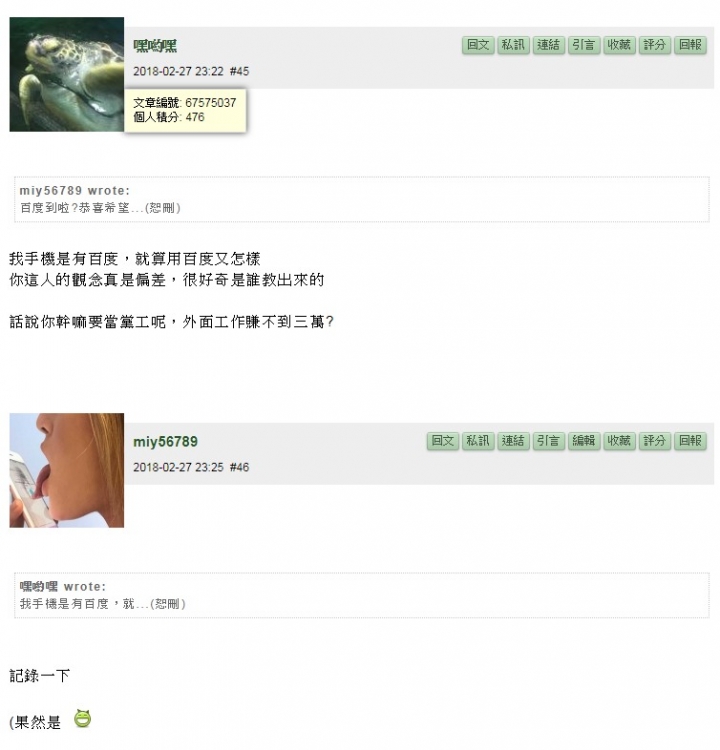720x750 pixels.
Task: Open miy56789 username link
Action: [x=166, y=441]
